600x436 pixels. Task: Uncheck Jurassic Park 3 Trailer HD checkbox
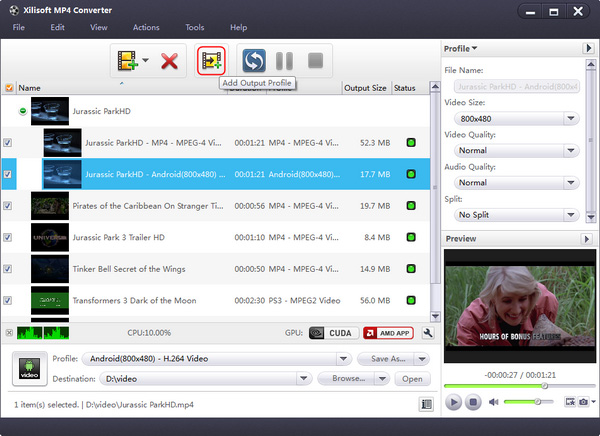point(8,237)
